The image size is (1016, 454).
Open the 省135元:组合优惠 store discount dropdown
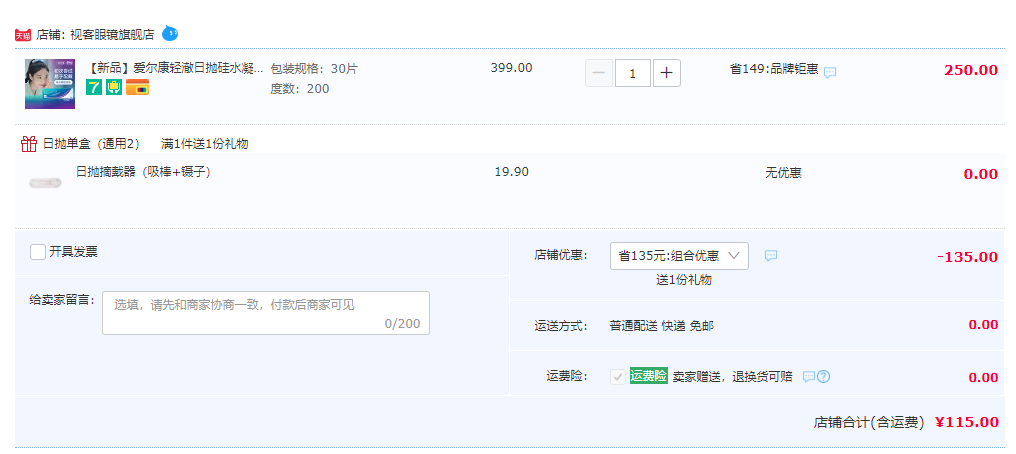[679, 256]
